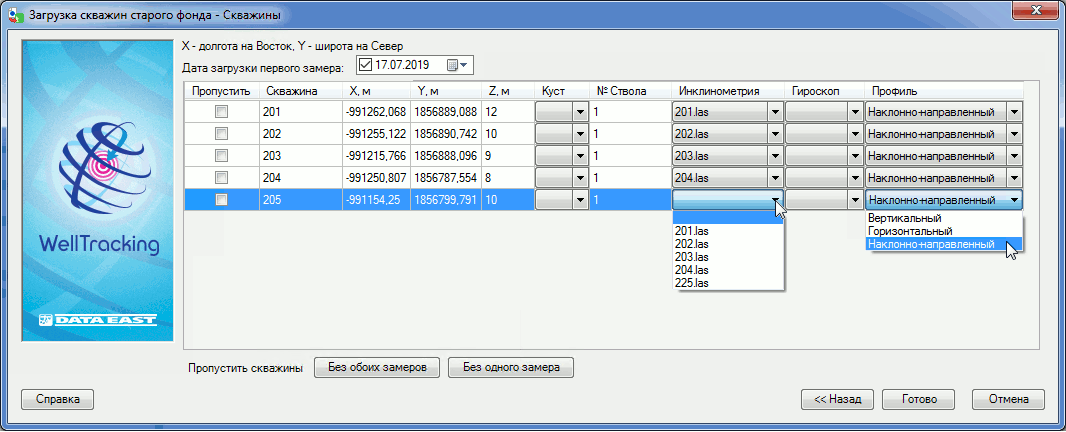Check the skip checkbox for well 203
Image resolution: width=1066 pixels, height=432 pixels.
(x=222, y=156)
